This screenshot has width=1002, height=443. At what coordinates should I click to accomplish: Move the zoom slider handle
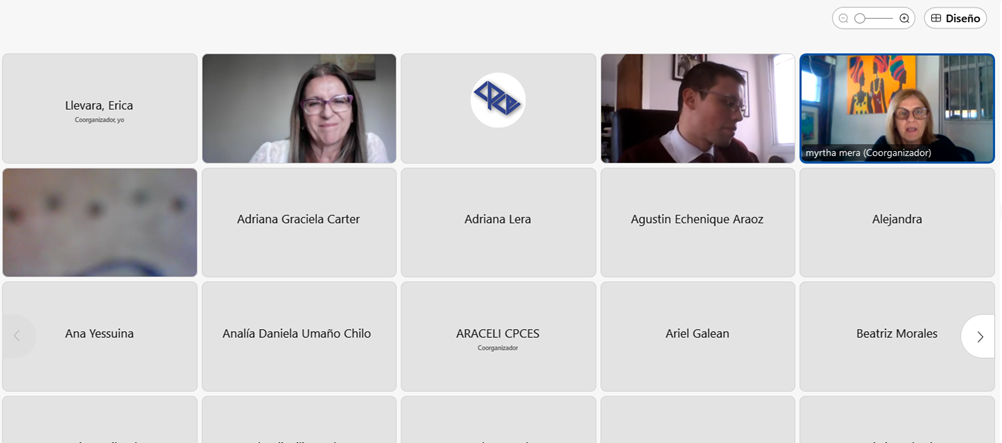coord(860,19)
